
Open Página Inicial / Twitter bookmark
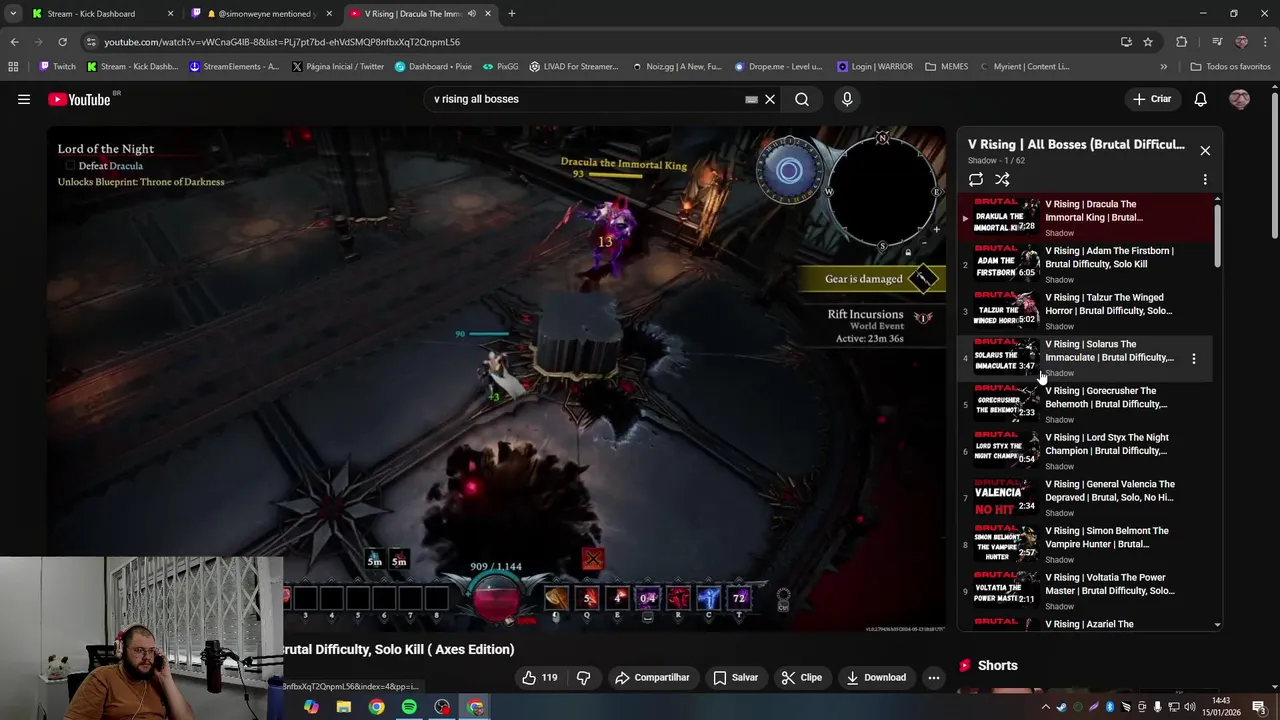pos(338,67)
